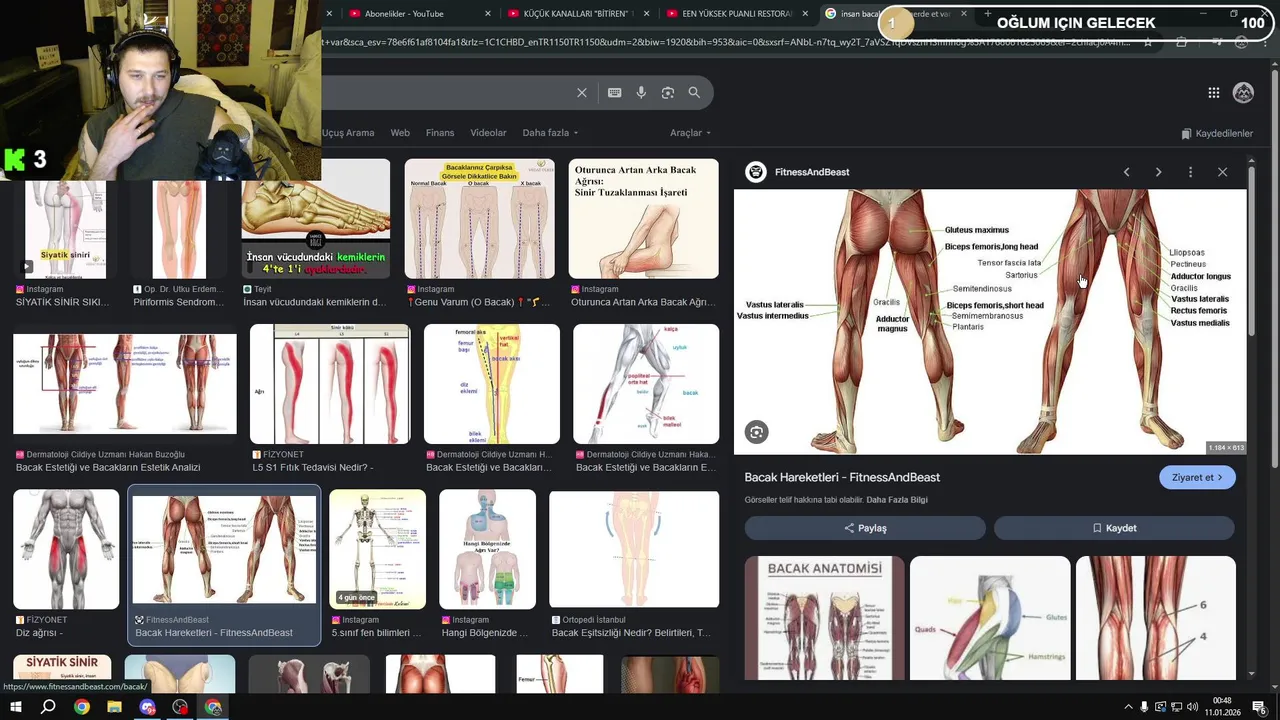Clear the Google search box with X
This screenshot has width=1280, height=720.
[582, 93]
